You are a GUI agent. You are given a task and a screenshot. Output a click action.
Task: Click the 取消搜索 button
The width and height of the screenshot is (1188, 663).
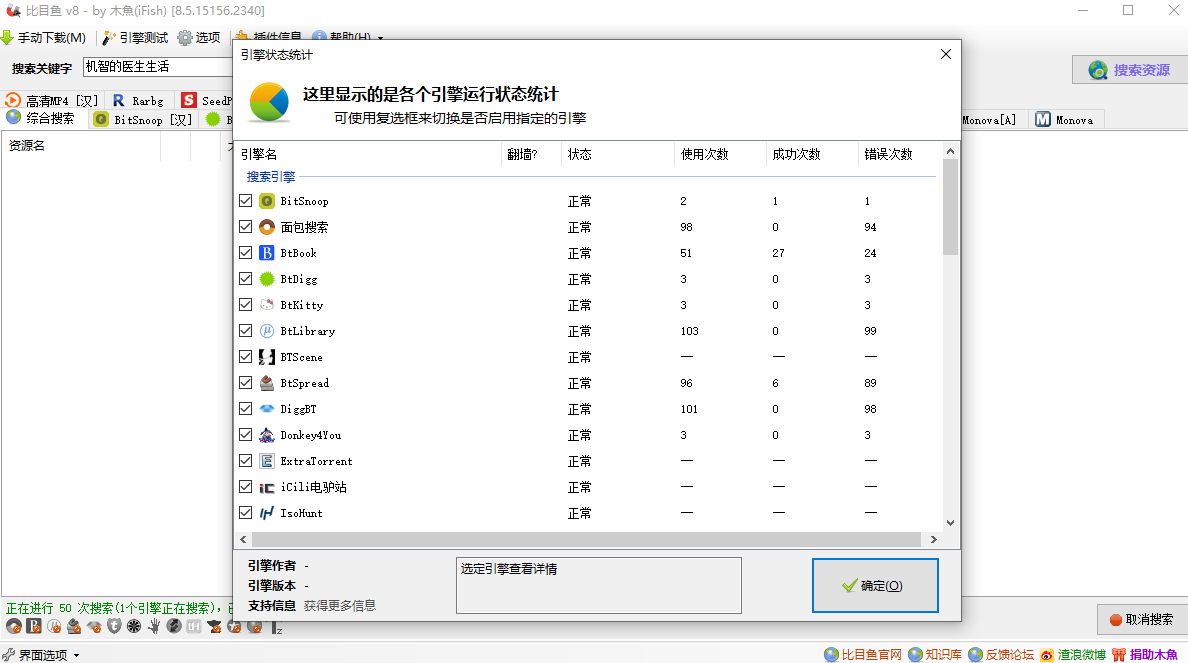click(x=1142, y=620)
